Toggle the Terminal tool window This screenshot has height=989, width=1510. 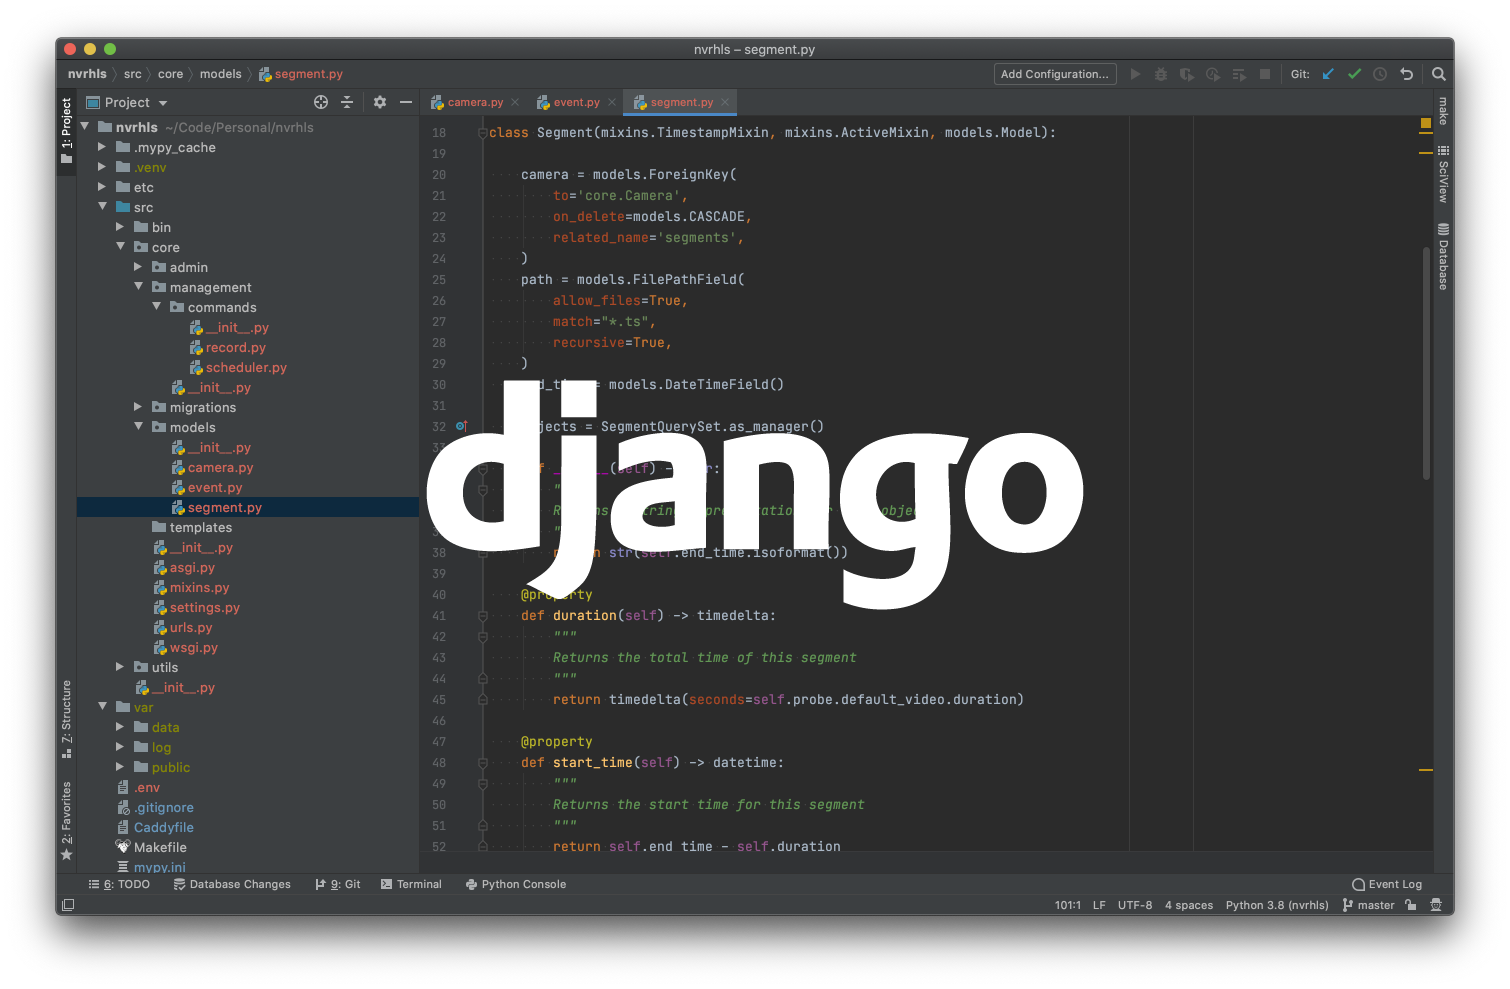pyautogui.click(x=411, y=884)
